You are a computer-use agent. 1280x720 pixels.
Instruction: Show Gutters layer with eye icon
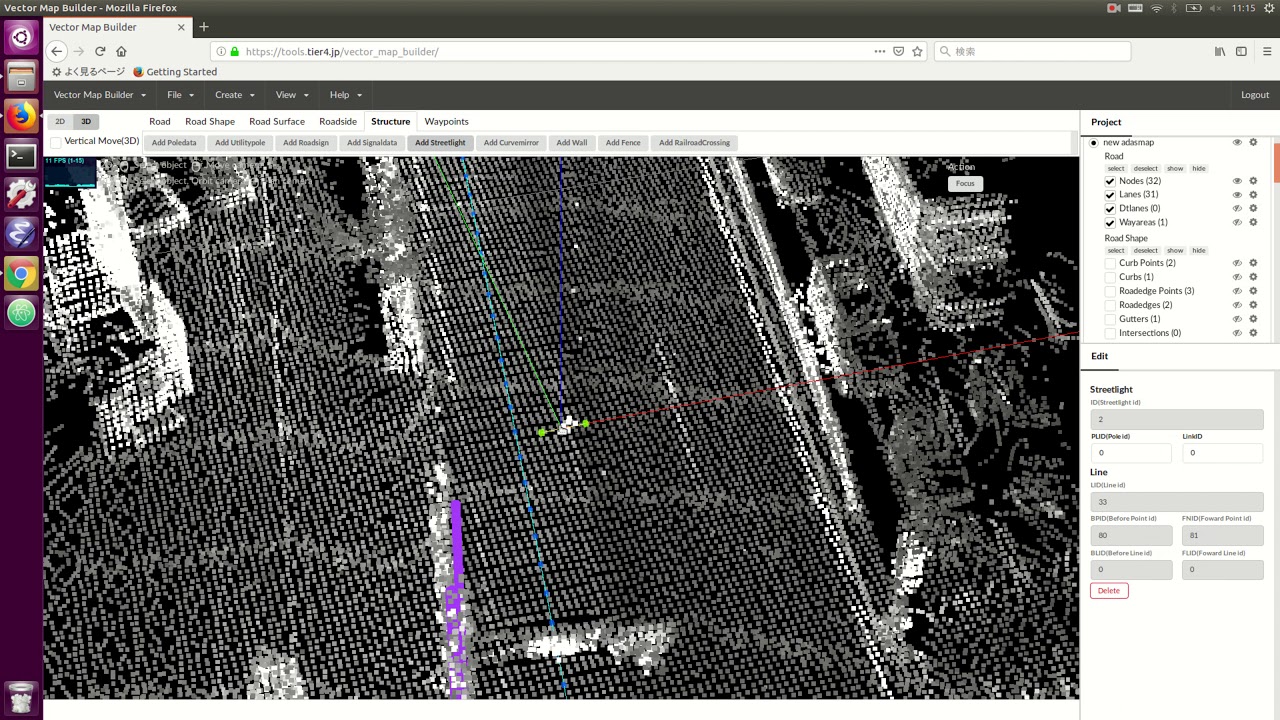click(1237, 319)
